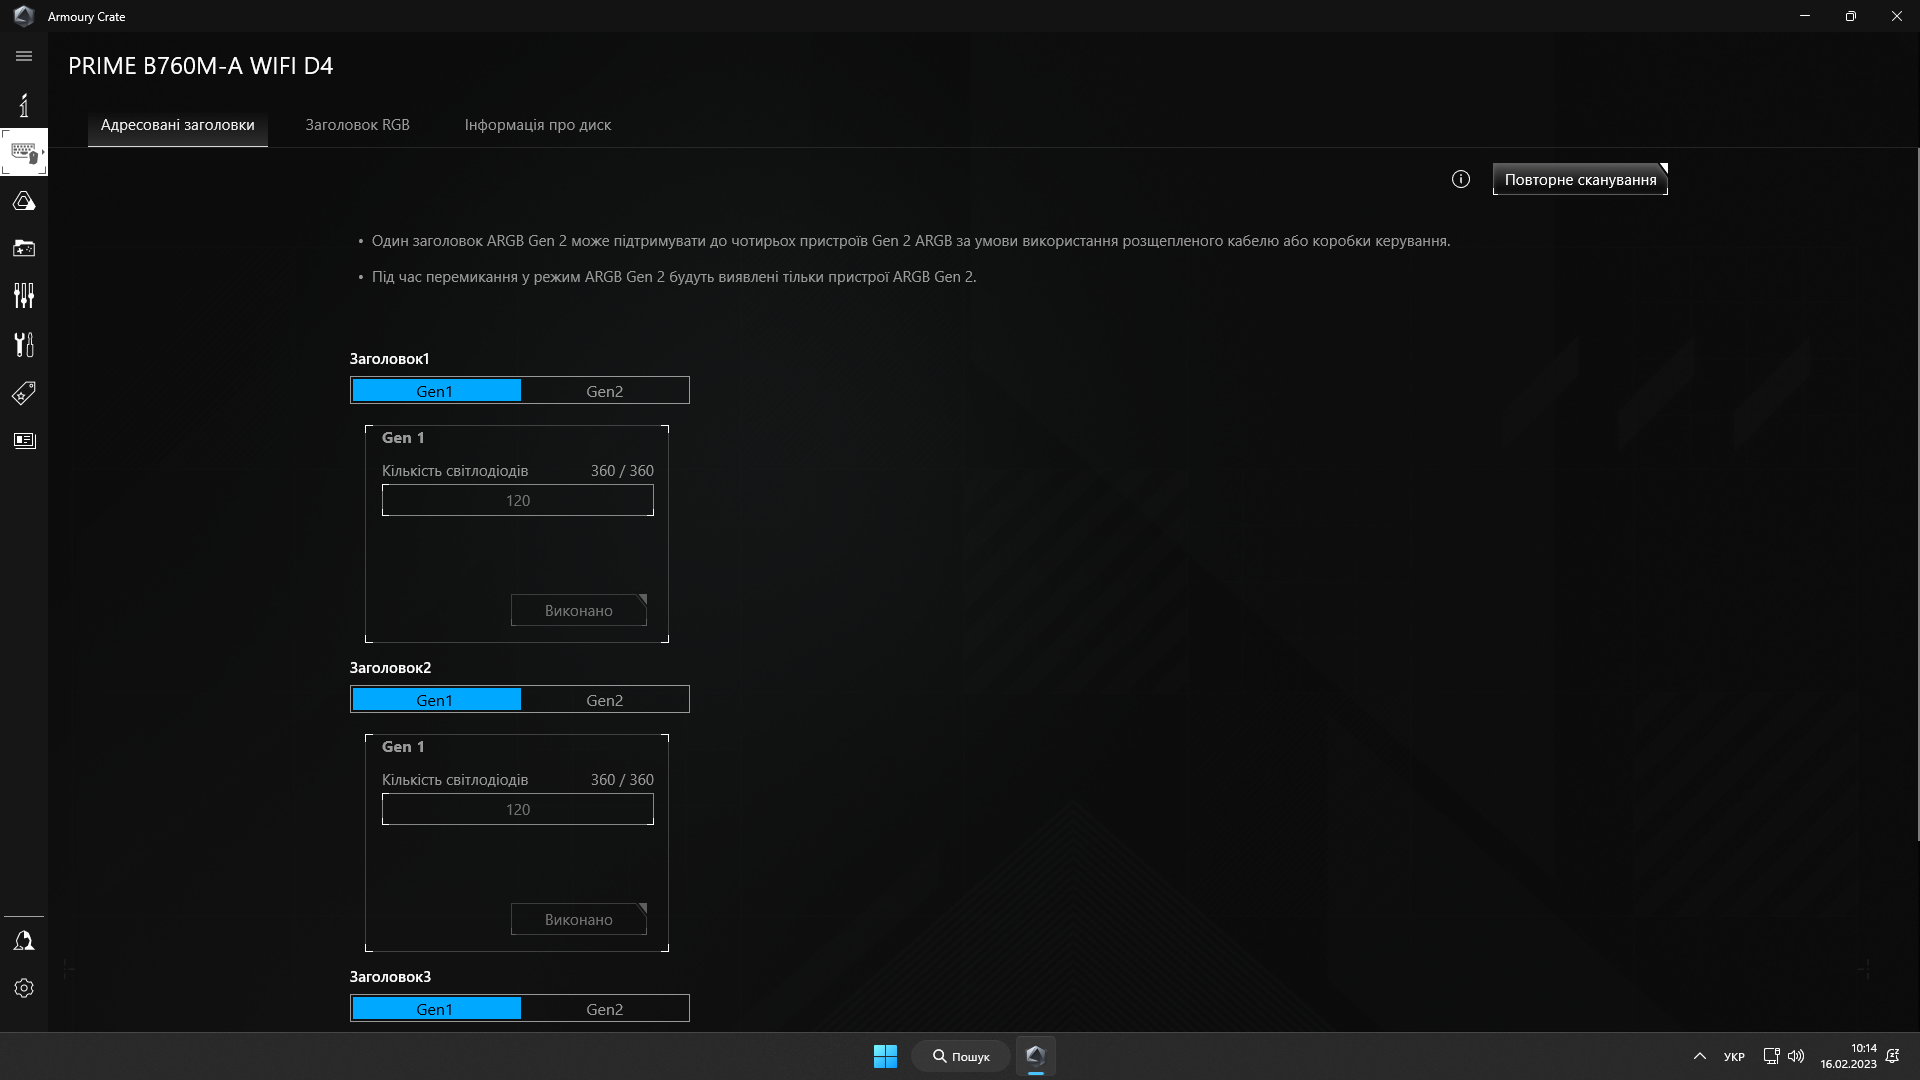Click LED count field in Заголовок2
1920x1080 pixels.
pyautogui.click(x=517, y=809)
